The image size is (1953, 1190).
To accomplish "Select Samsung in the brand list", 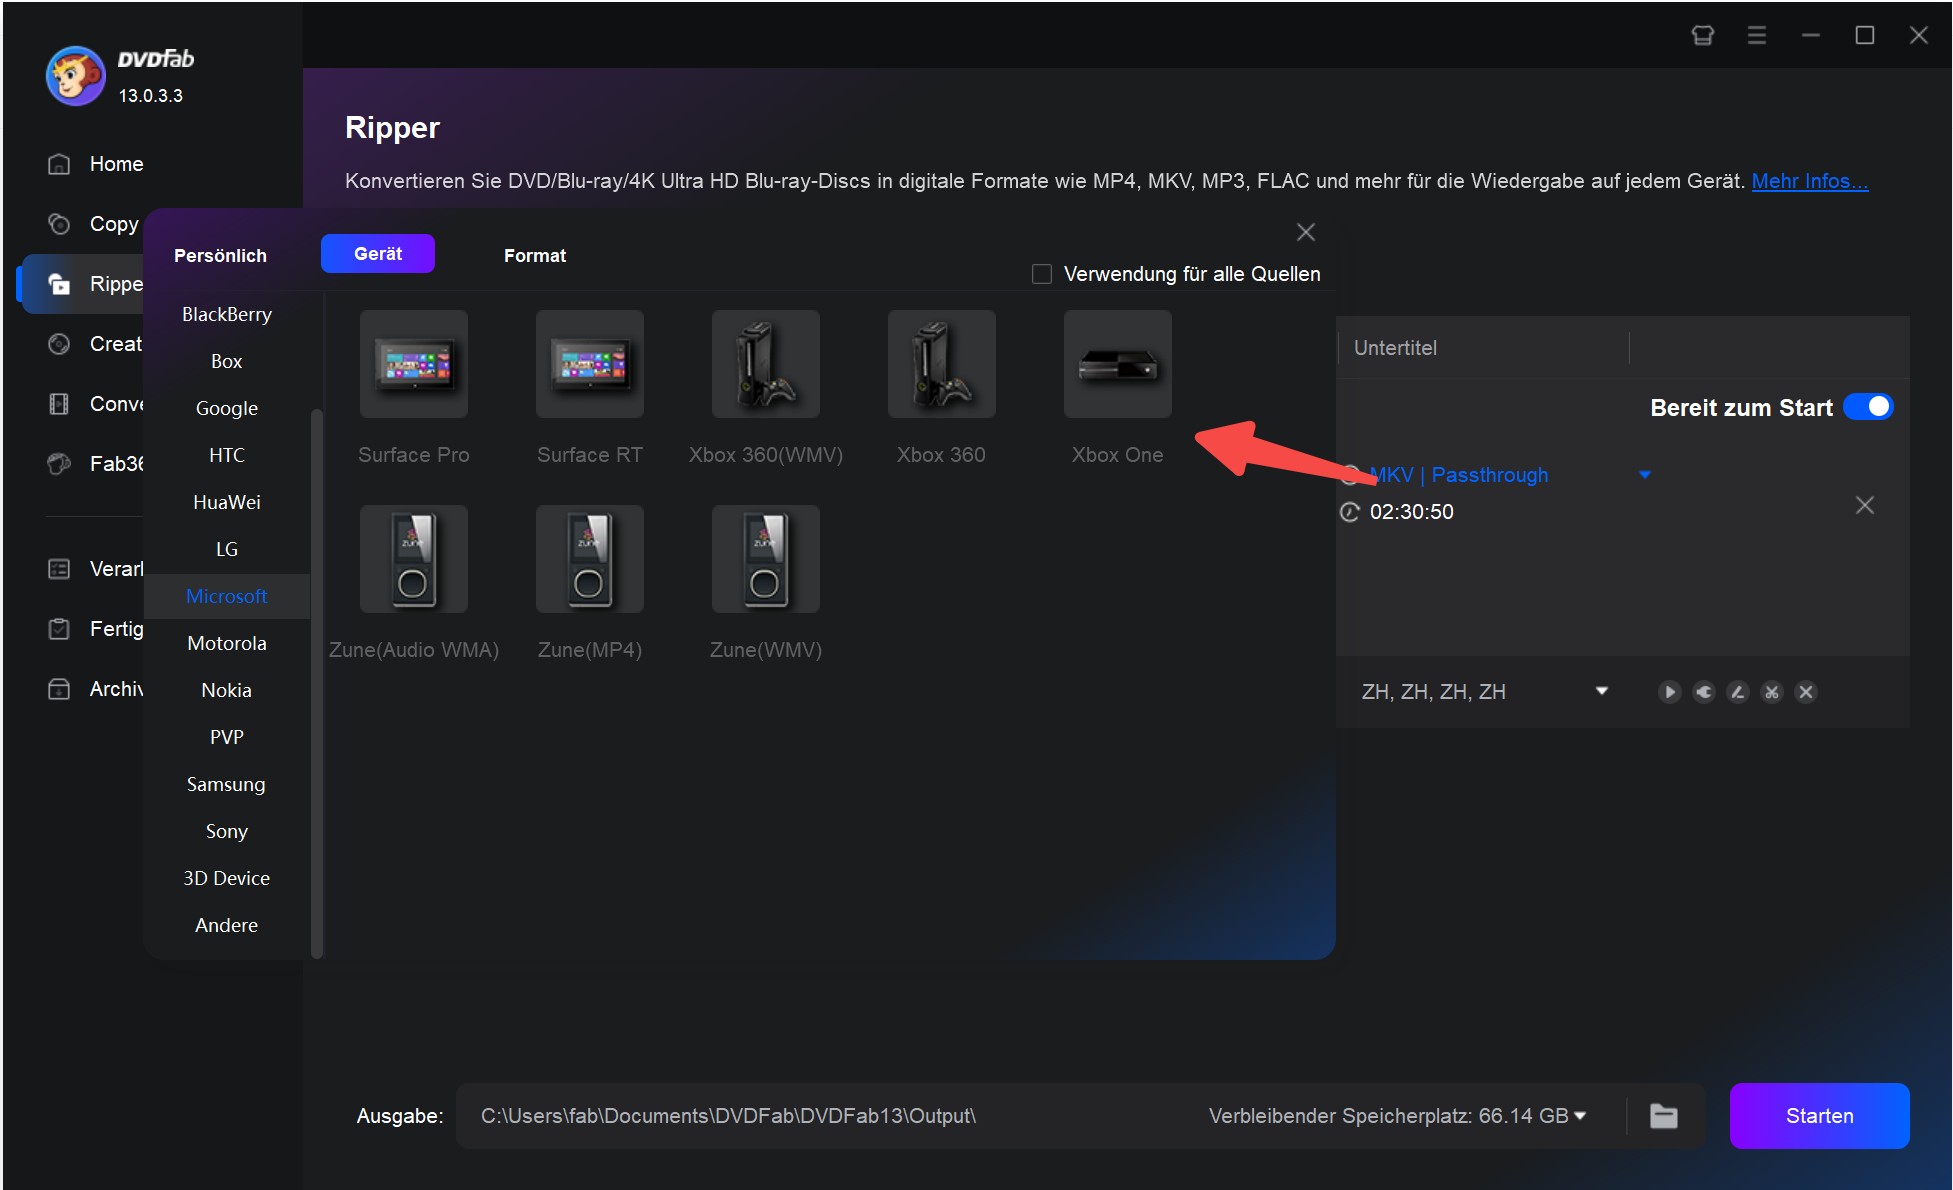I will [x=227, y=784].
